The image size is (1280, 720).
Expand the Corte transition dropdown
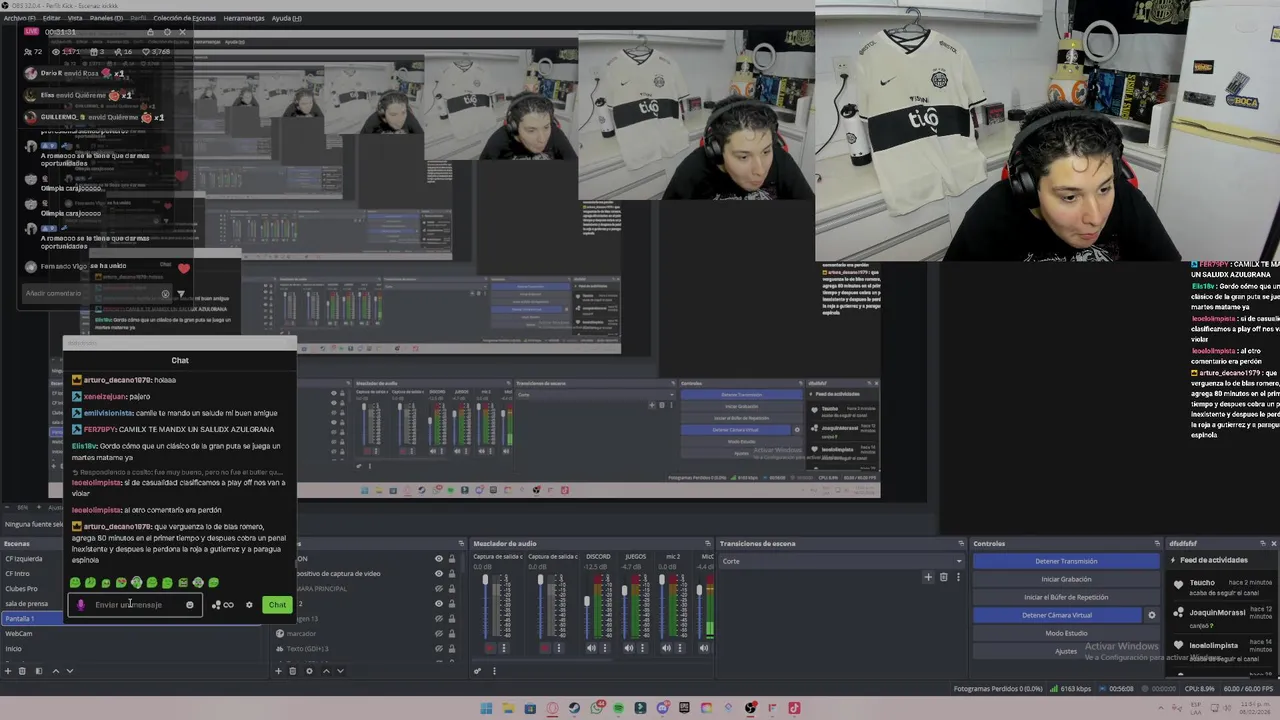(x=841, y=561)
